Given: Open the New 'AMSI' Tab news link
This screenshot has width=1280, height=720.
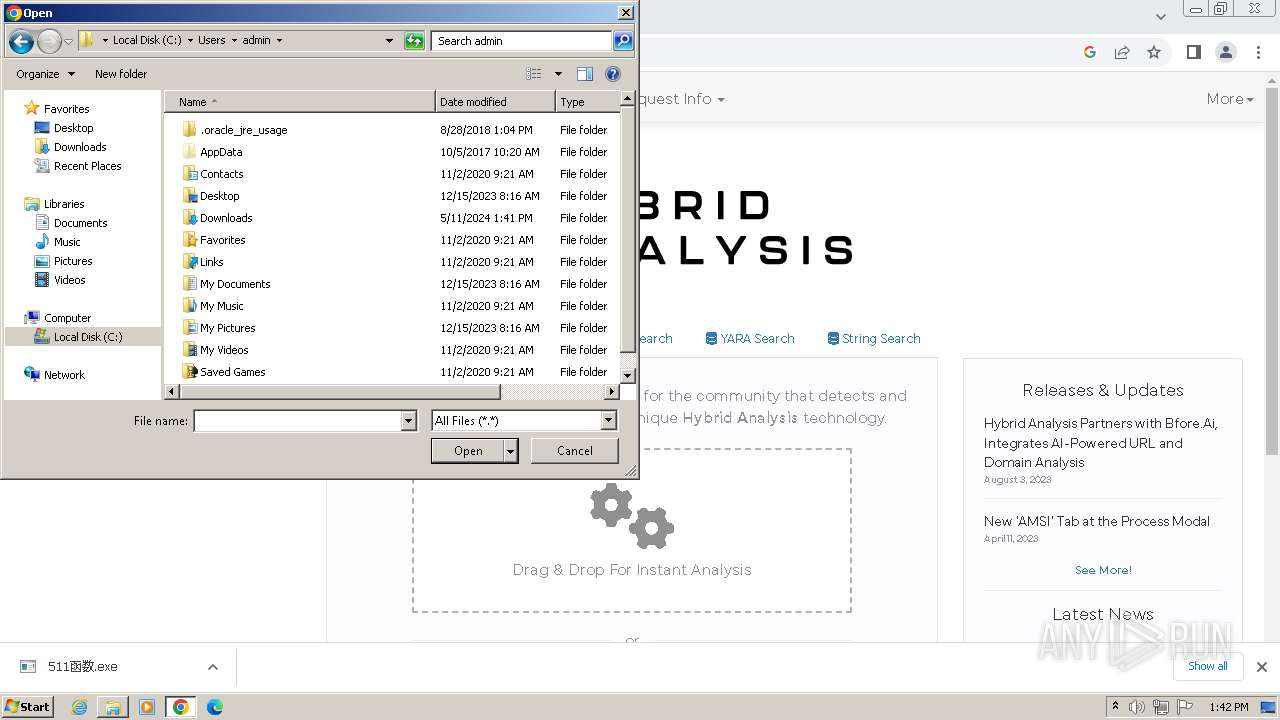Looking at the screenshot, I should 1097,521.
